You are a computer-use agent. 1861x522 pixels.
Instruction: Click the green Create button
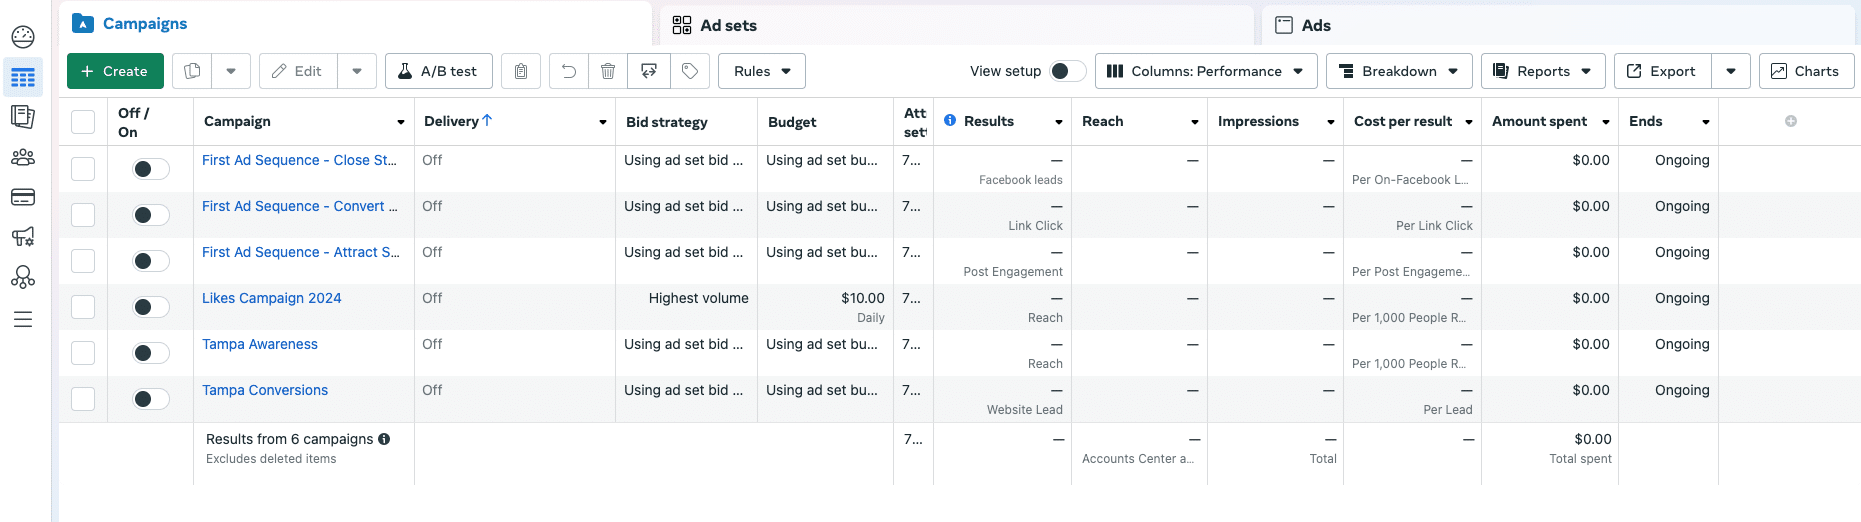point(115,71)
